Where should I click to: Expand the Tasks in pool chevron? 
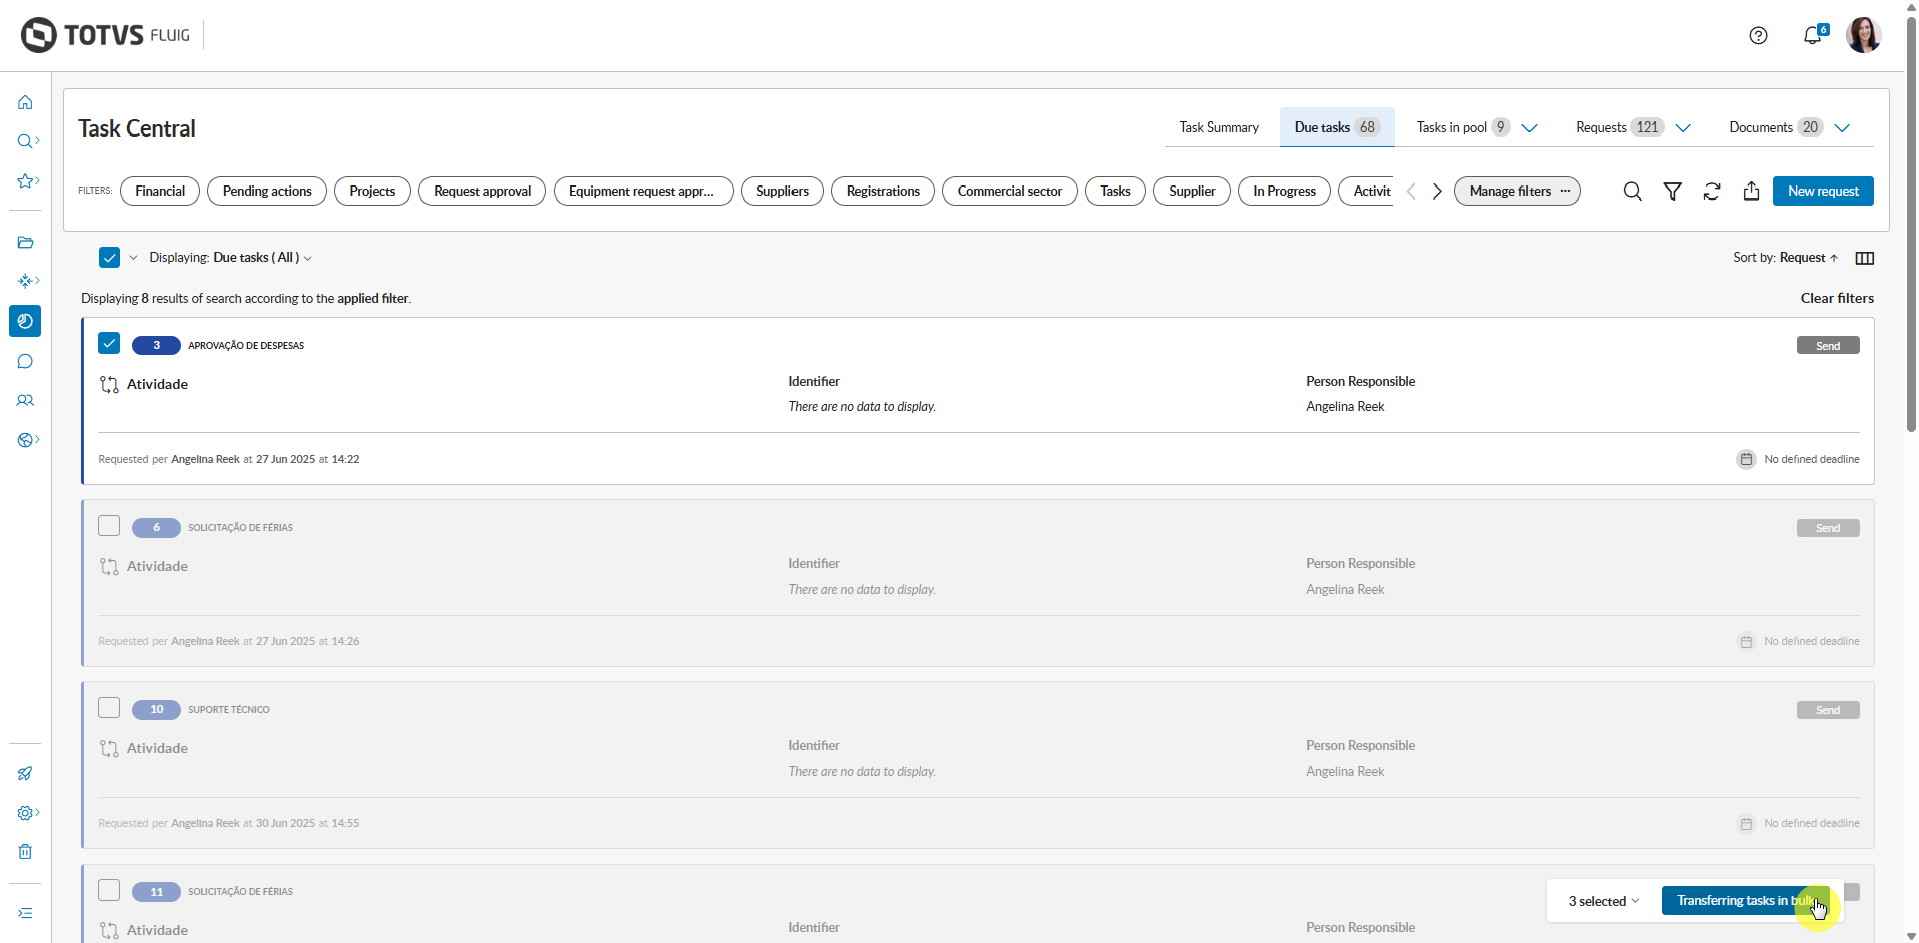(1529, 128)
